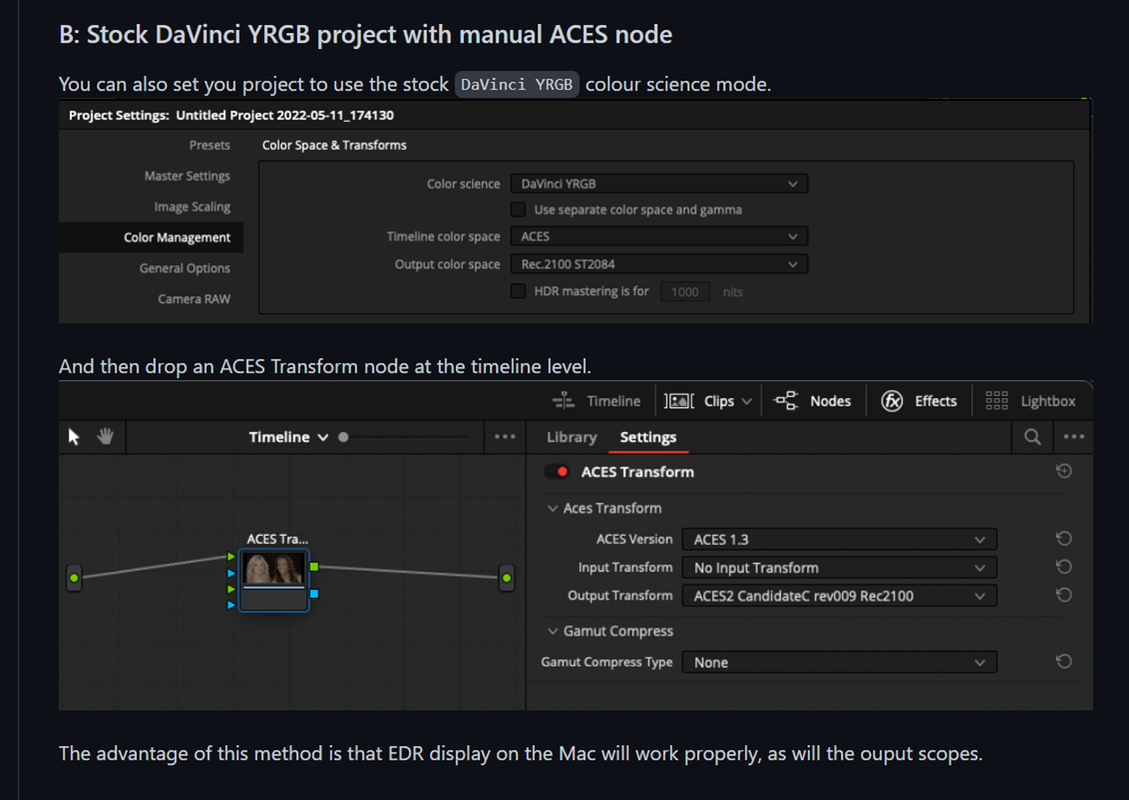Image resolution: width=1129 pixels, height=800 pixels.
Task: Click the green RGB output square on ACES node
Action: pos(314,567)
